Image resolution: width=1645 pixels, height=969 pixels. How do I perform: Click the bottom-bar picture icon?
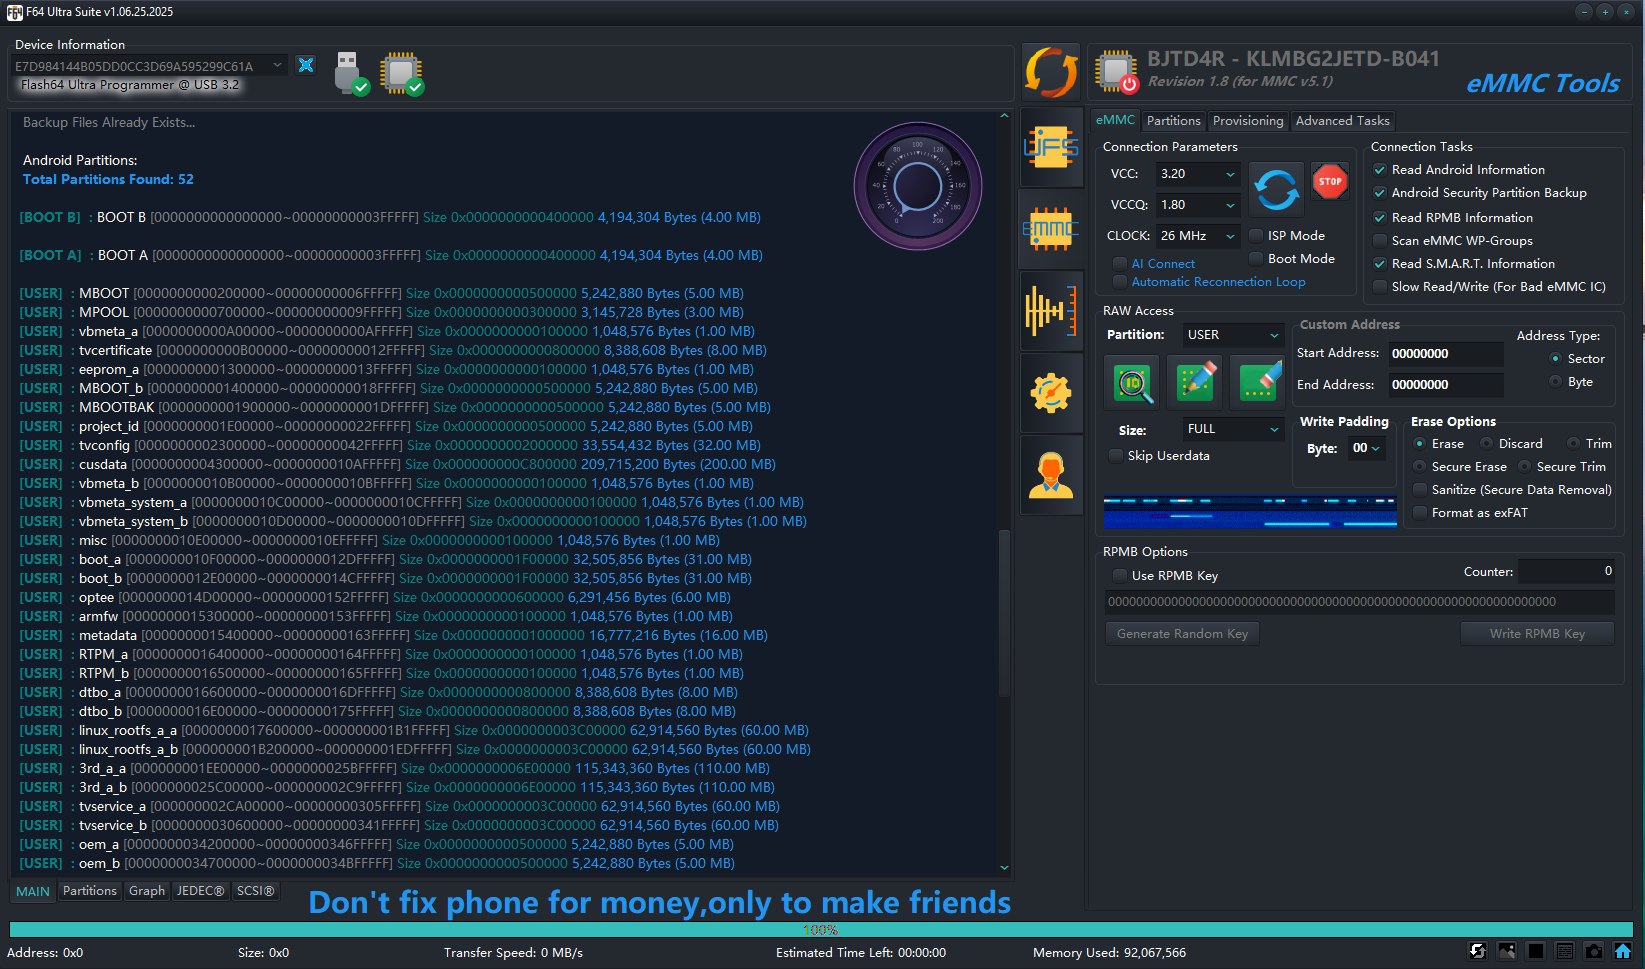1506,951
